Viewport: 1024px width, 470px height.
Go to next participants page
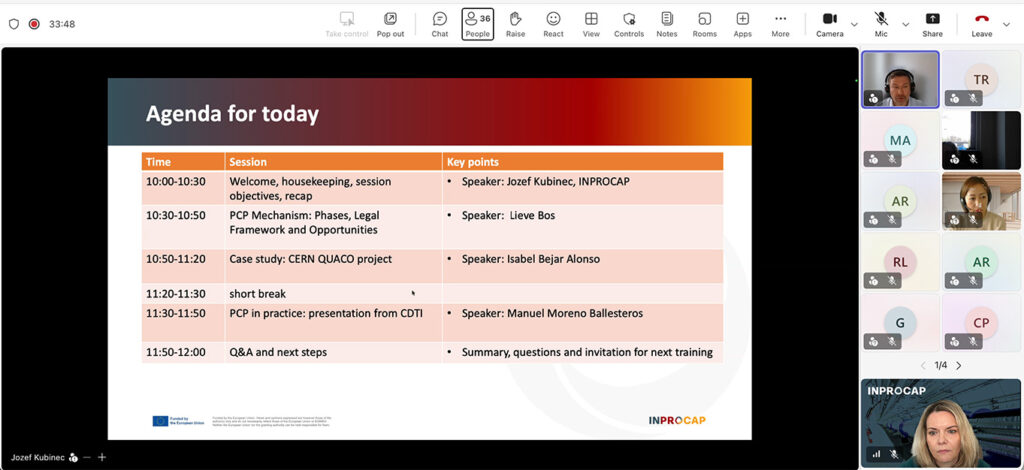point(959,365)
